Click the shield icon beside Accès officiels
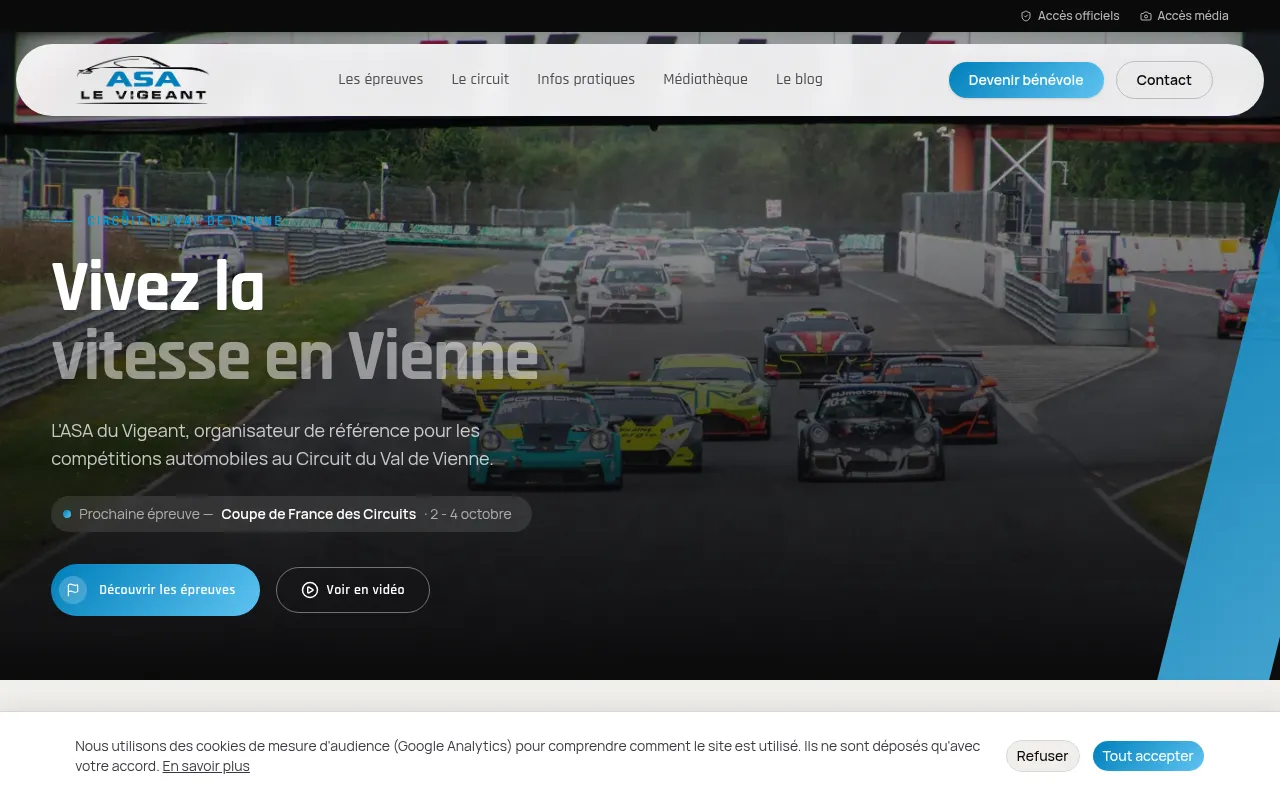The height and width of the screenshot is (800, 1280). point(1026,16)
